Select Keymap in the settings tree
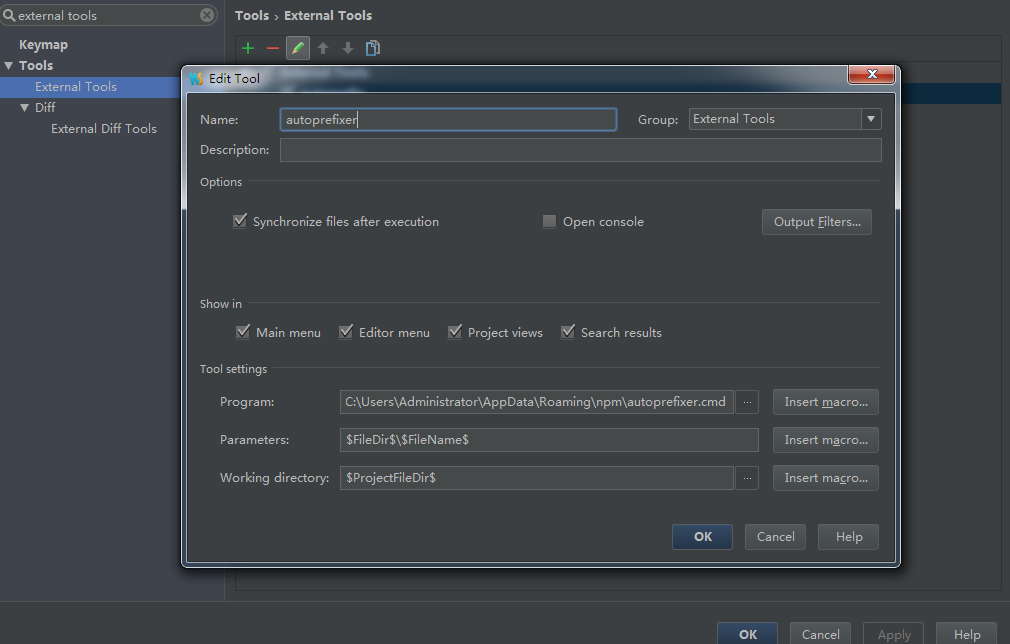1010x644 pixels. pos(43,45)
